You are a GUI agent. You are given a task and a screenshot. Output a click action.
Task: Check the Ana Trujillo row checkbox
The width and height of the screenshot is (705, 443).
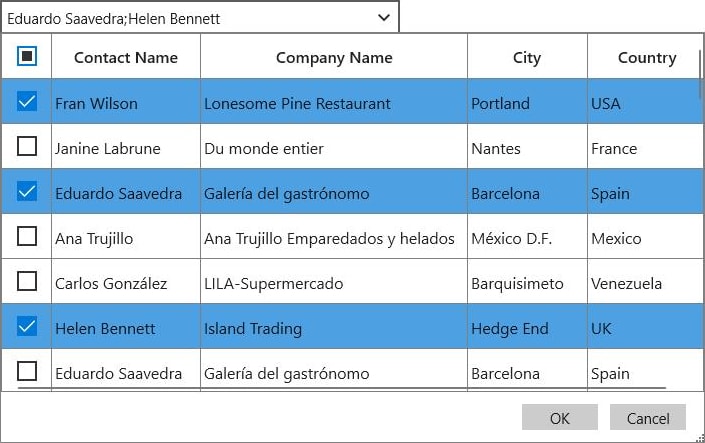27,237
